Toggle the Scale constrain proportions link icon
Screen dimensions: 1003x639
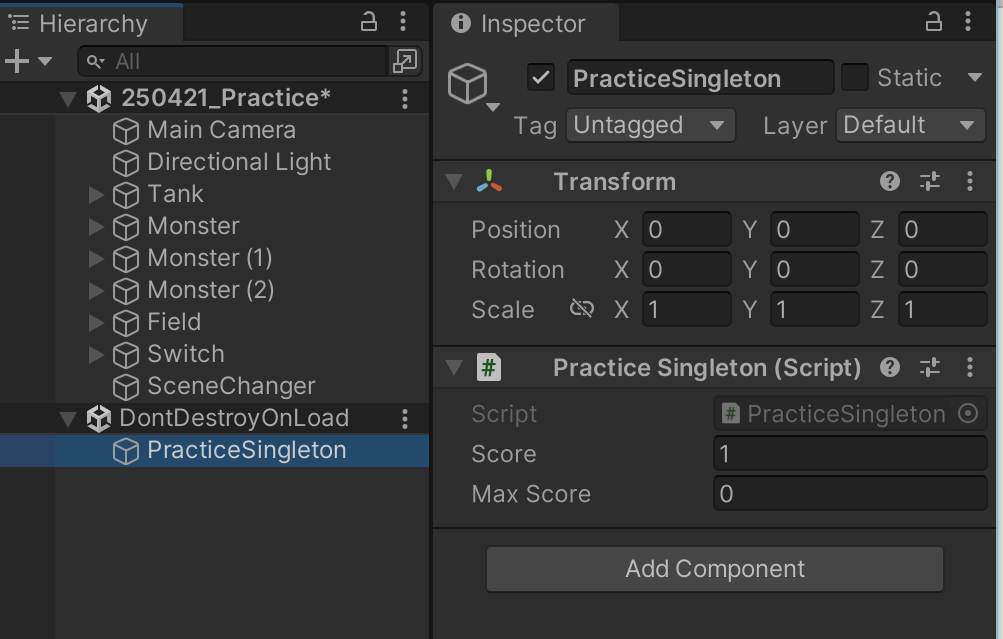[x=581, y=309]
